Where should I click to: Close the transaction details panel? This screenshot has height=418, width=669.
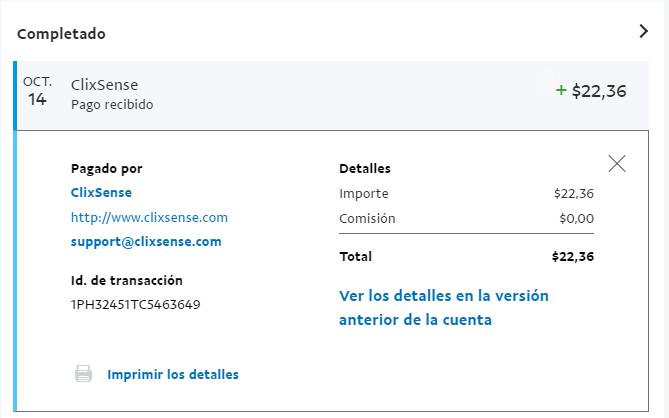(617, 163)
